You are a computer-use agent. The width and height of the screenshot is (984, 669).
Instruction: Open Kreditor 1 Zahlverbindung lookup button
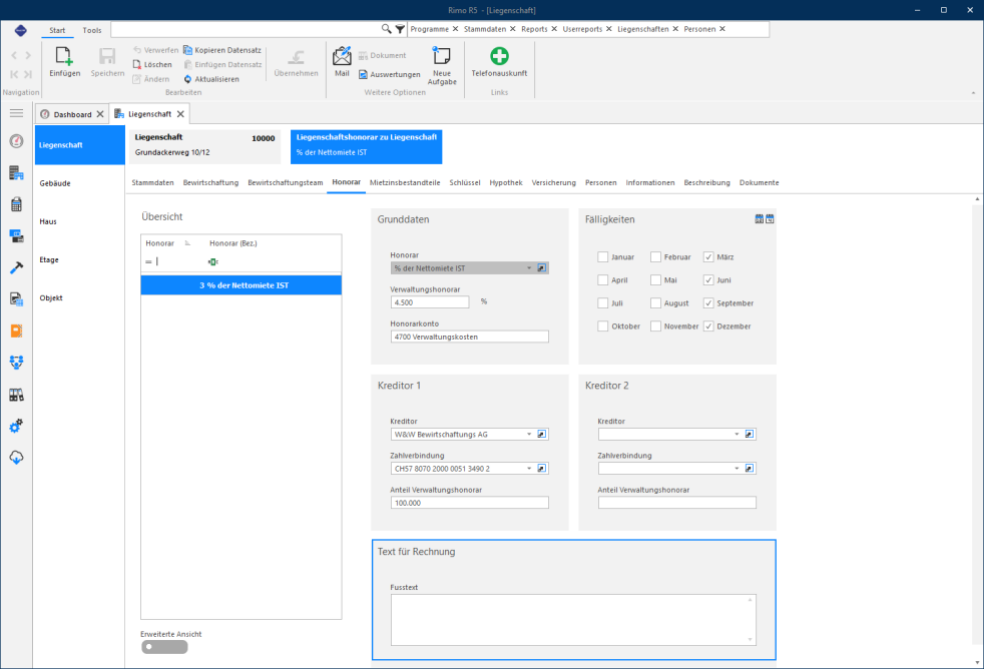(542, 468)
